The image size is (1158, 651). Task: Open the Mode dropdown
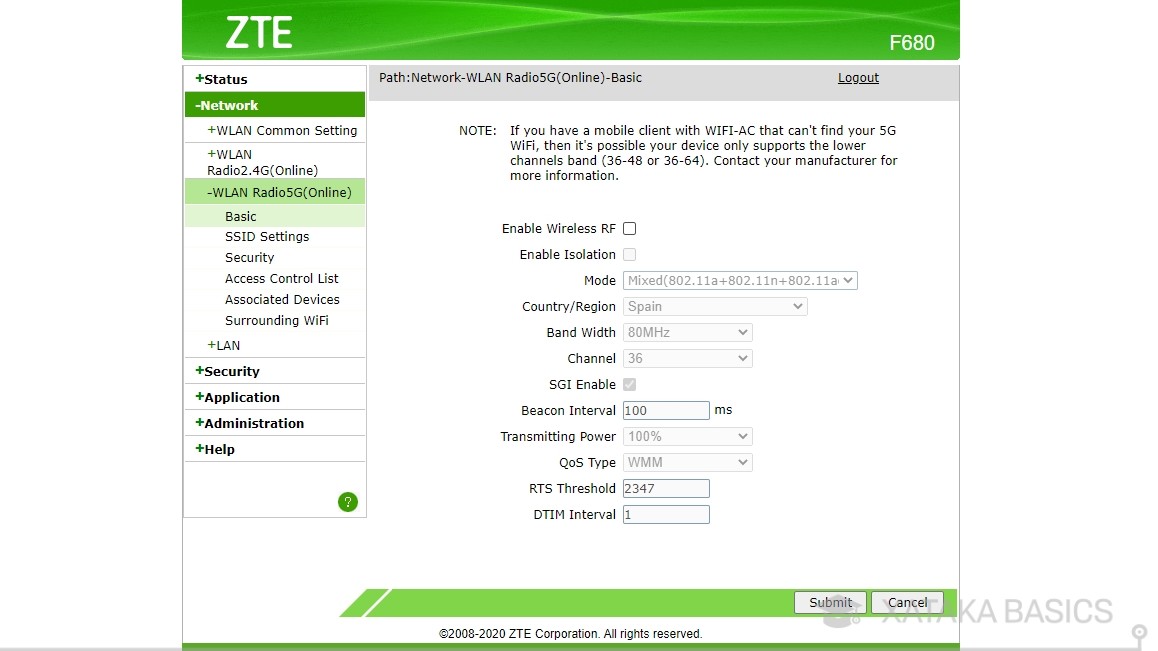pos(739,281)
